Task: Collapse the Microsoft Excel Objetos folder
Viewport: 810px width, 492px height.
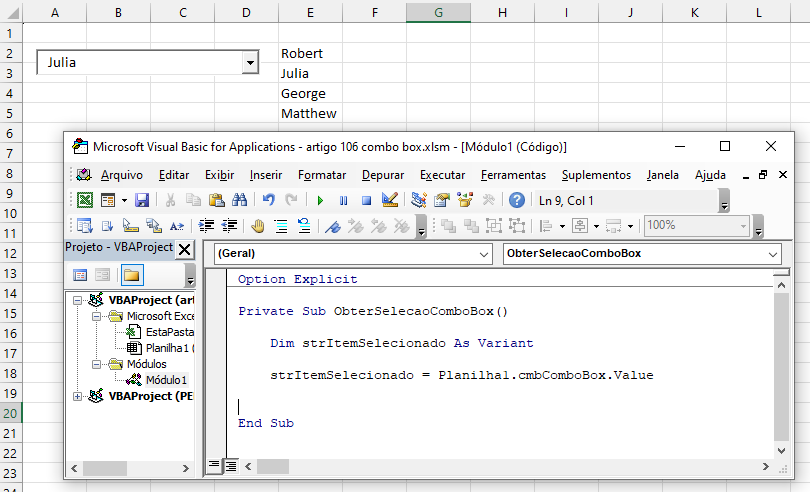Action: tap(96, 316)
